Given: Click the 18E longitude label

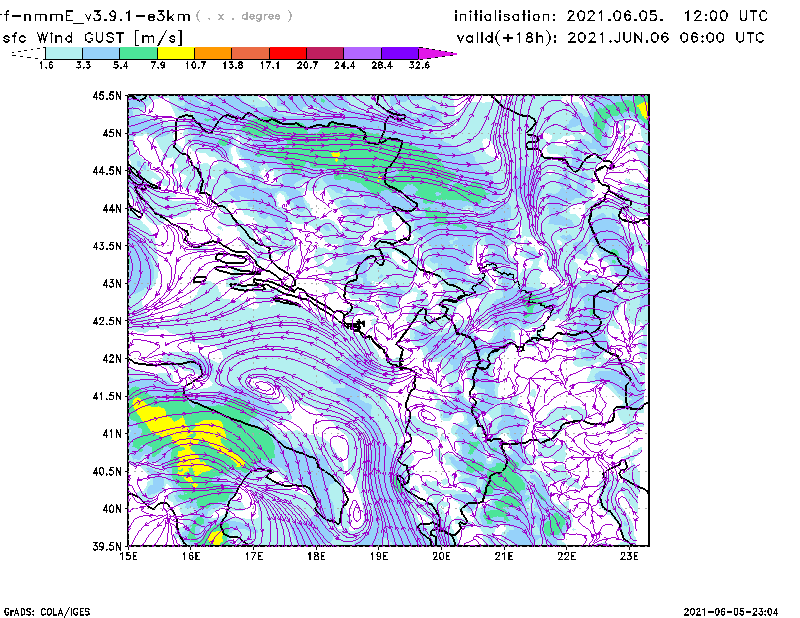Looking at the screenshot, I should pos(316,556).
